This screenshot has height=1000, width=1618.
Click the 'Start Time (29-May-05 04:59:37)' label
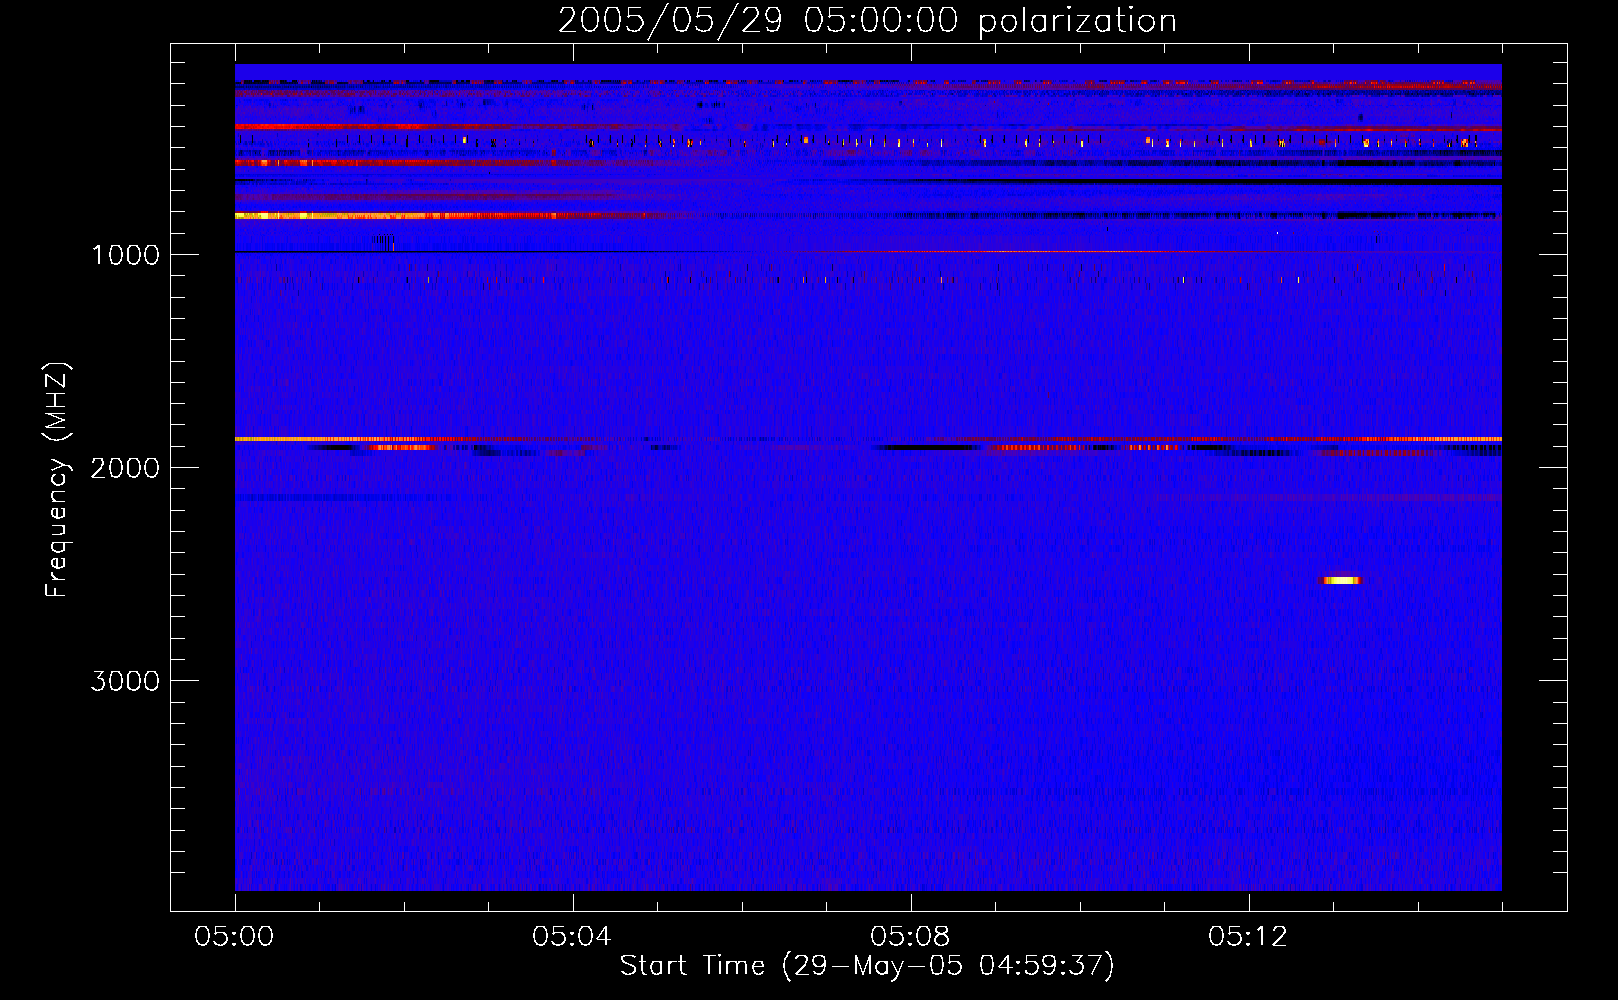coord(867,966)
